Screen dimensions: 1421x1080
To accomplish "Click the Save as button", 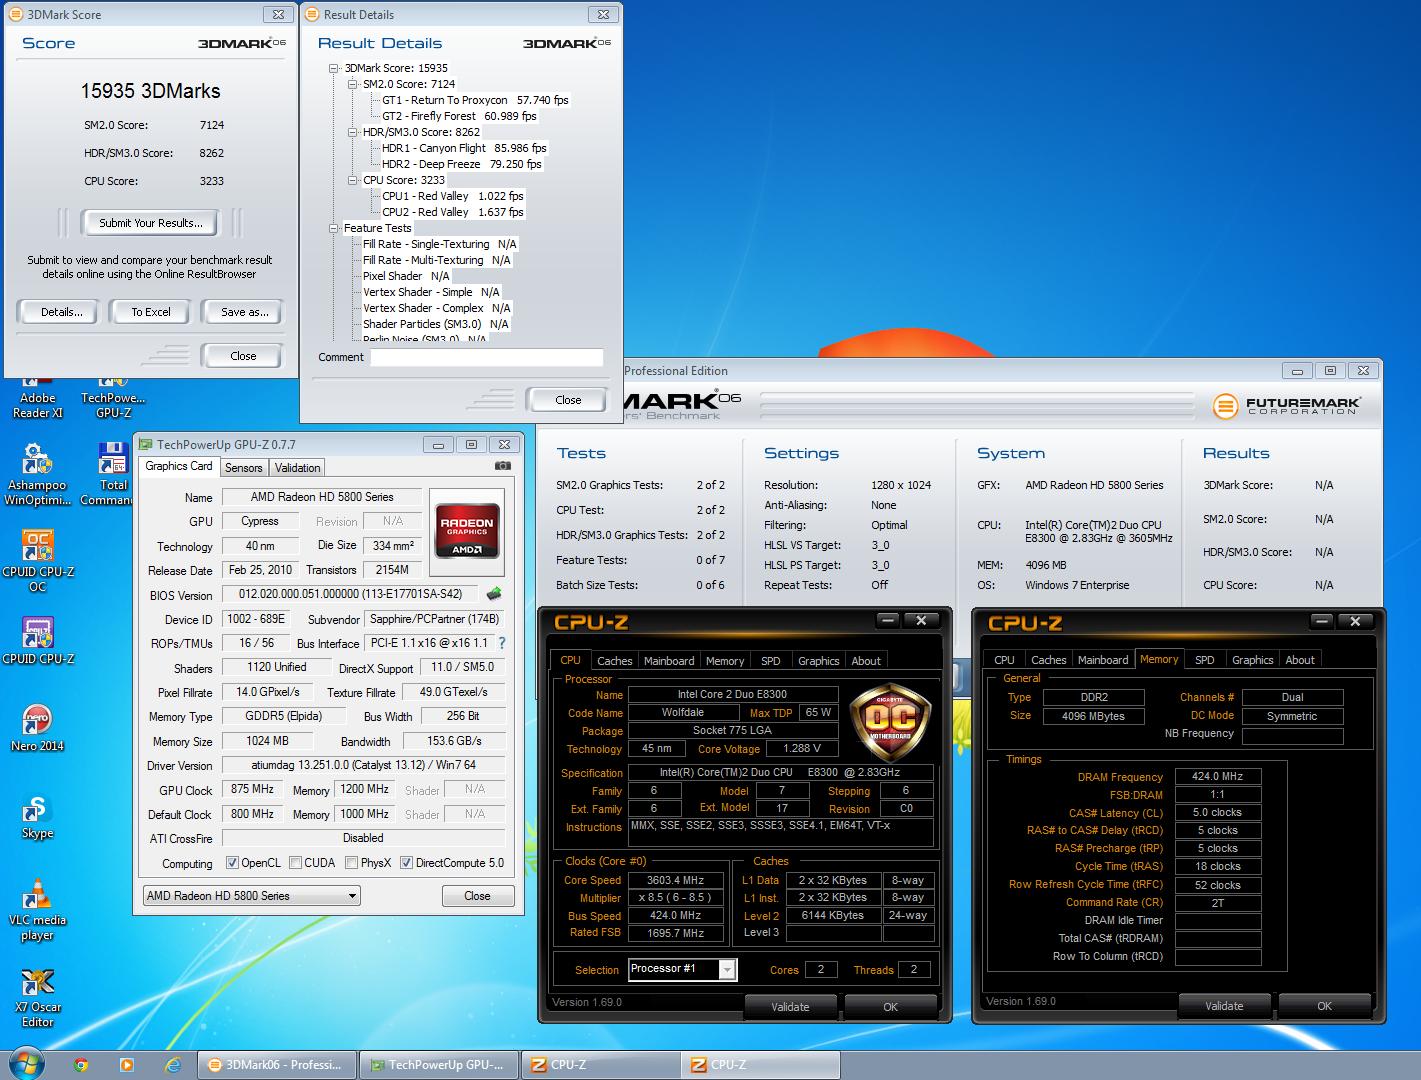I will click(x=244, y=312).
